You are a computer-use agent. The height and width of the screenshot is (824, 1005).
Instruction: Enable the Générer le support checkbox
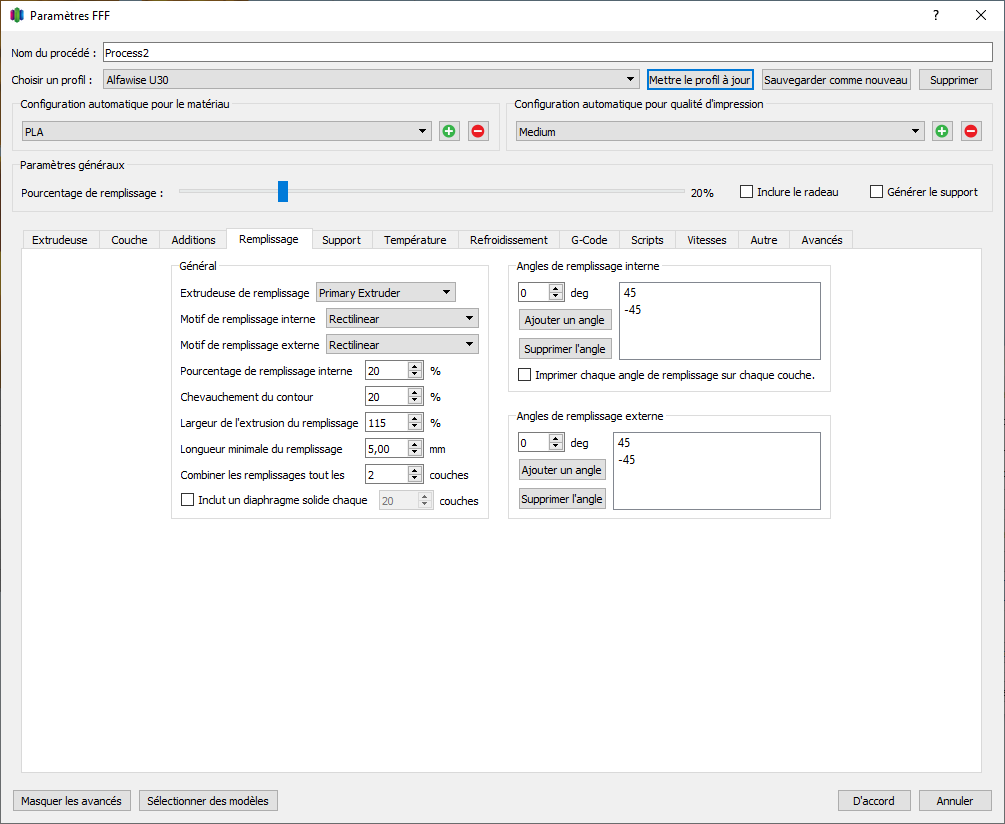coord(876,192)
